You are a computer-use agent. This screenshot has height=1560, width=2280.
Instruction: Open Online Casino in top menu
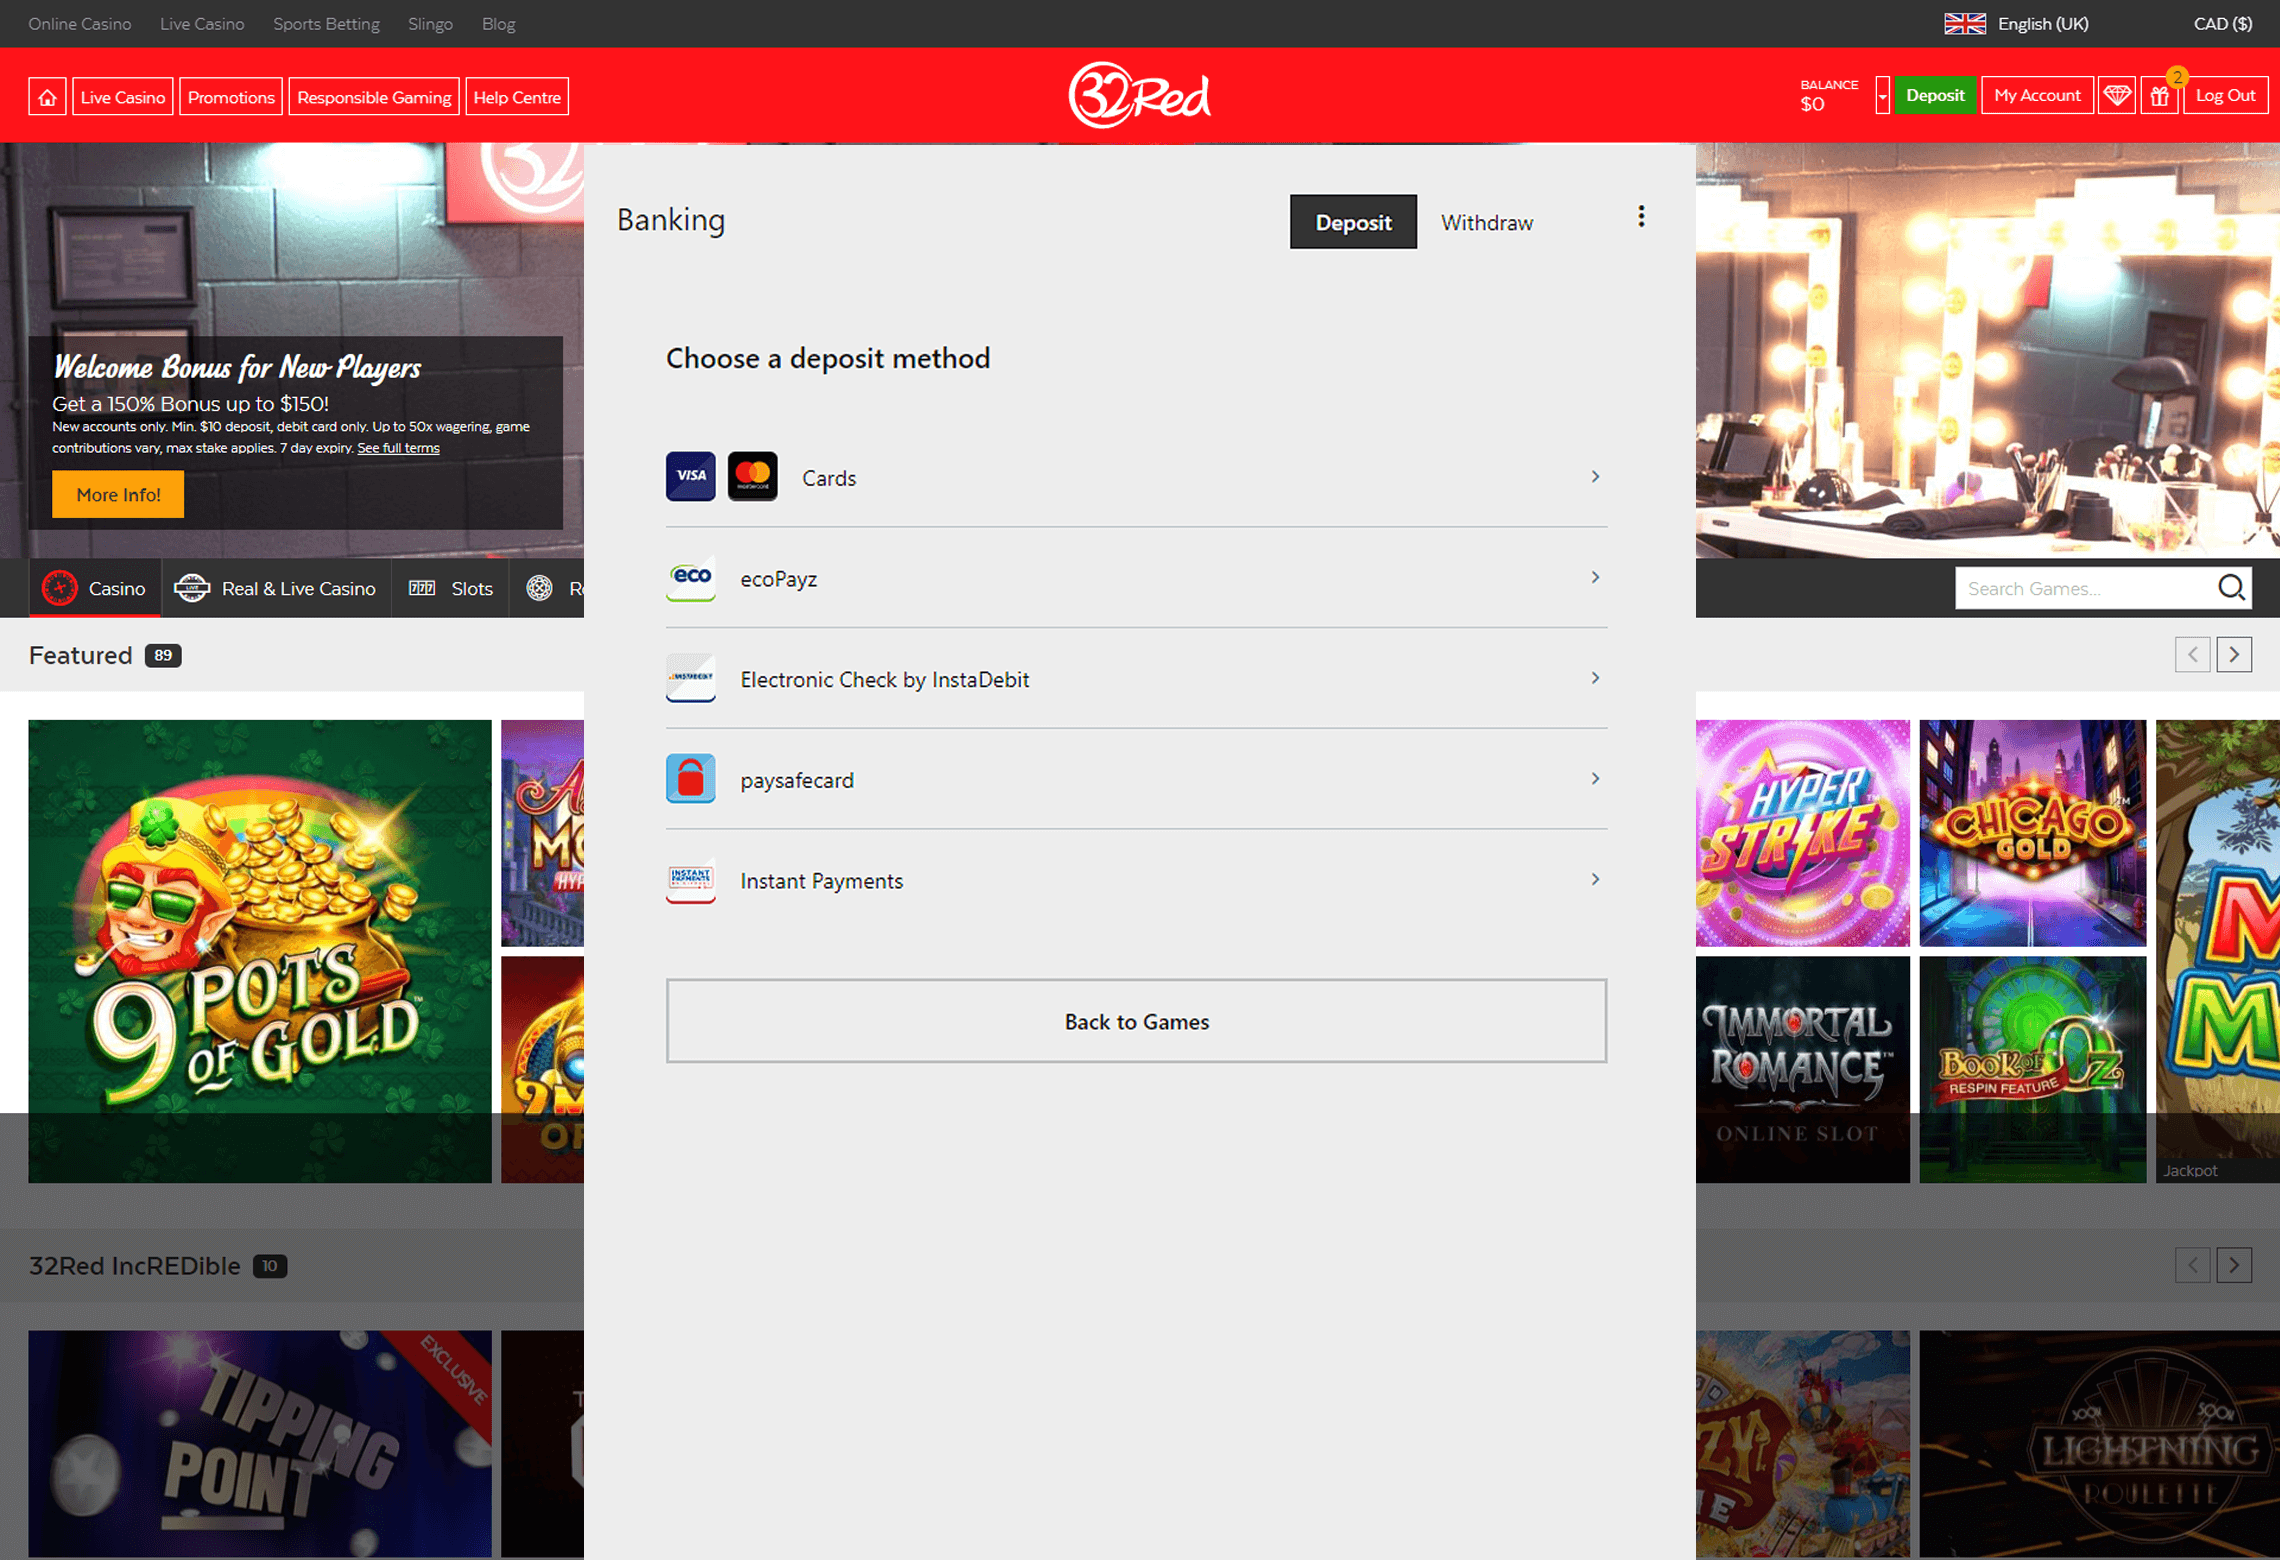coord(80,24)
